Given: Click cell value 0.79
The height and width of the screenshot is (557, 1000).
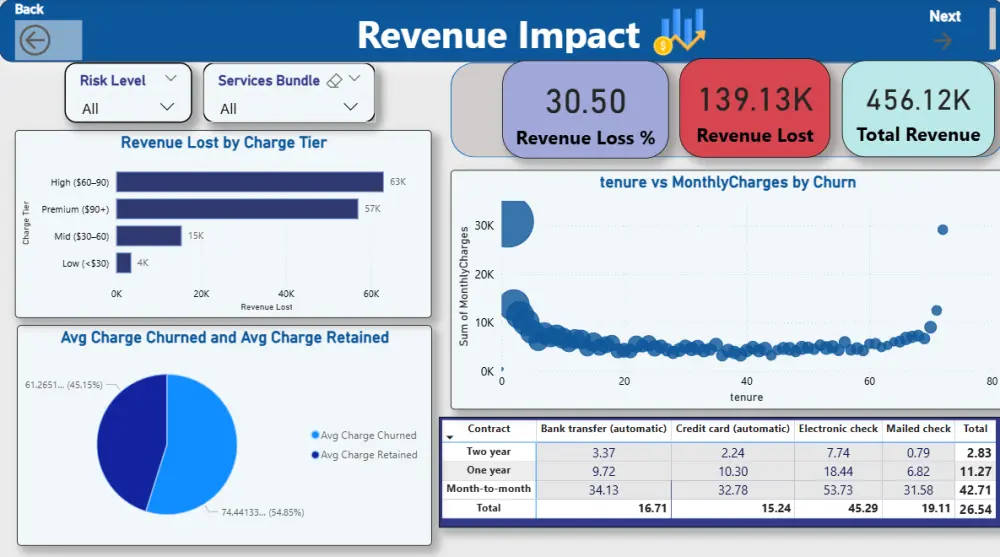Looking at the screenshot, I should point(918,453).
